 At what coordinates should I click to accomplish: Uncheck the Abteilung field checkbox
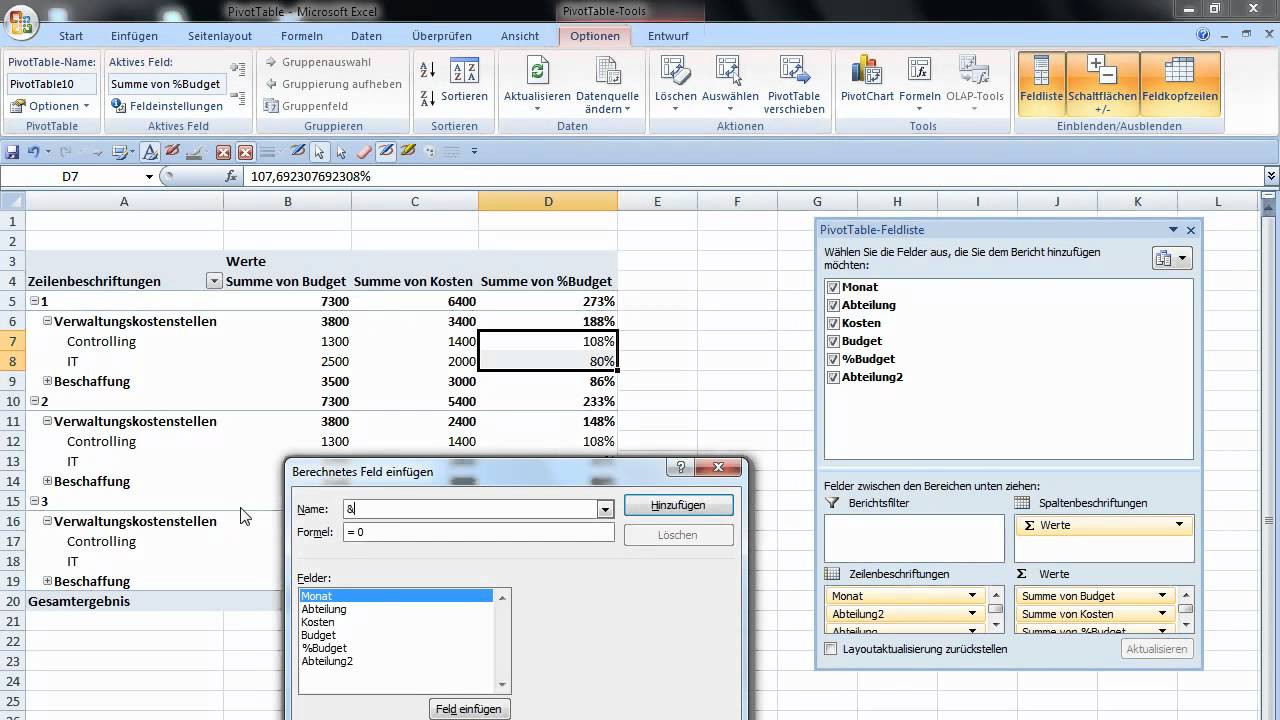[x=833, y=305]
